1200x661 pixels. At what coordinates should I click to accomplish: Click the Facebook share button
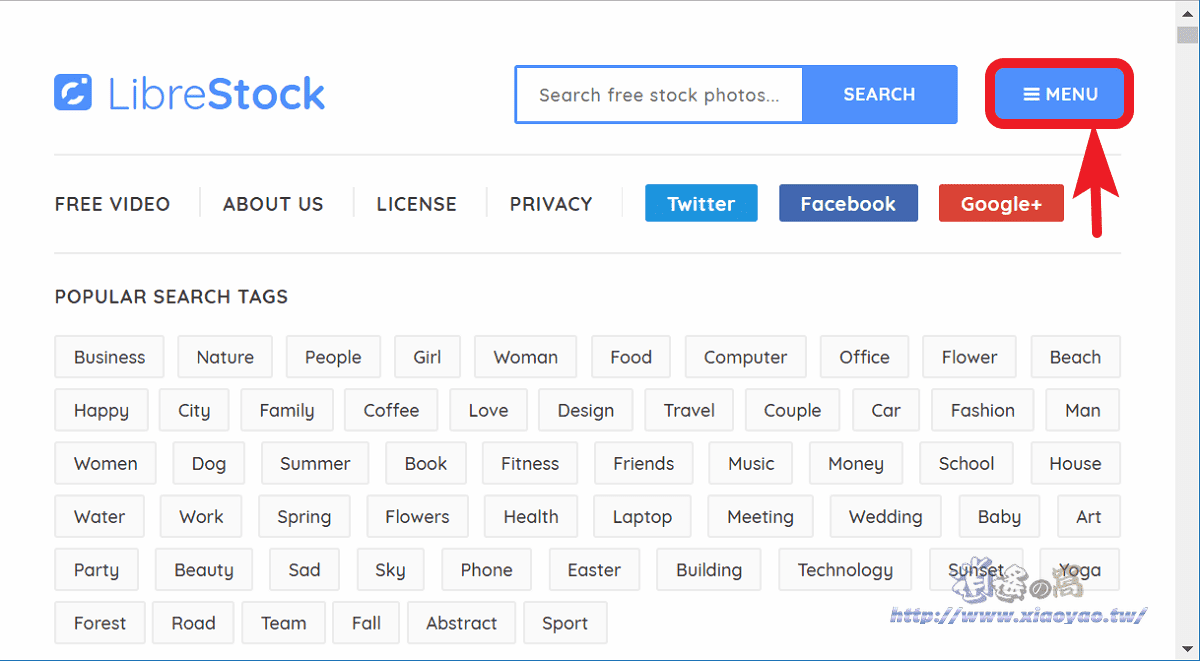click(x=848, y=203)
